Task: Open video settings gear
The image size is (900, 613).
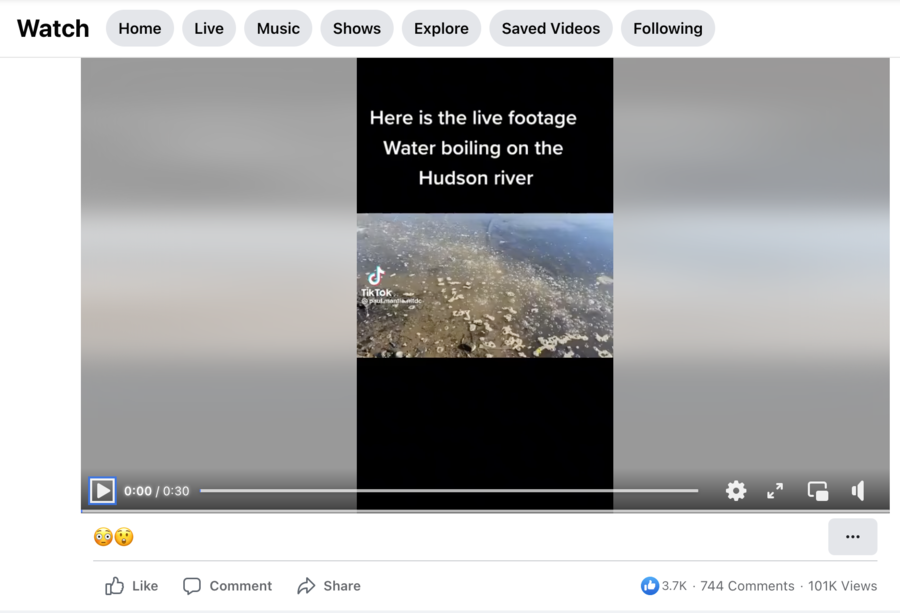Action: pyautogui.click(x=736, y=491)
